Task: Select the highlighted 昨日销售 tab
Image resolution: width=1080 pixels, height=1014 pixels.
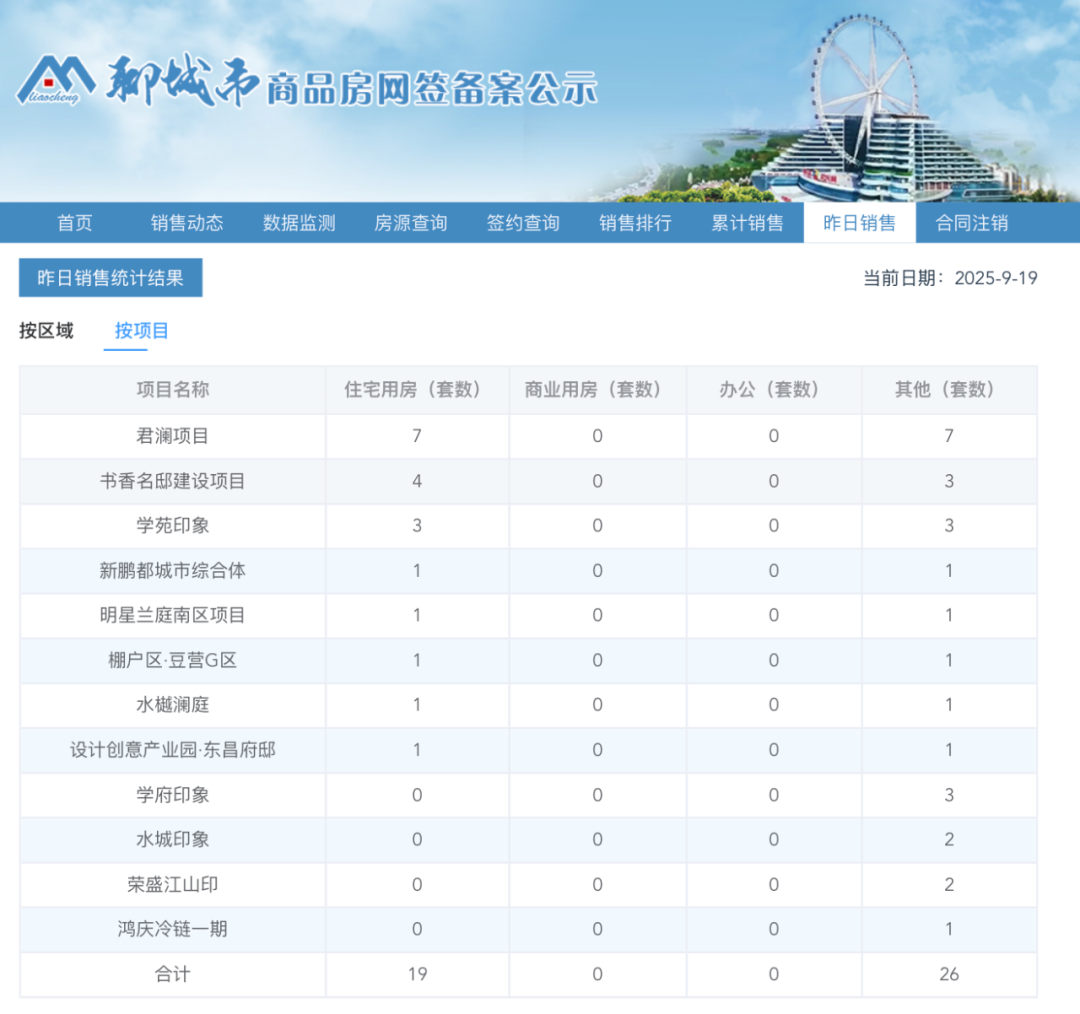Action: coord(860,222)
